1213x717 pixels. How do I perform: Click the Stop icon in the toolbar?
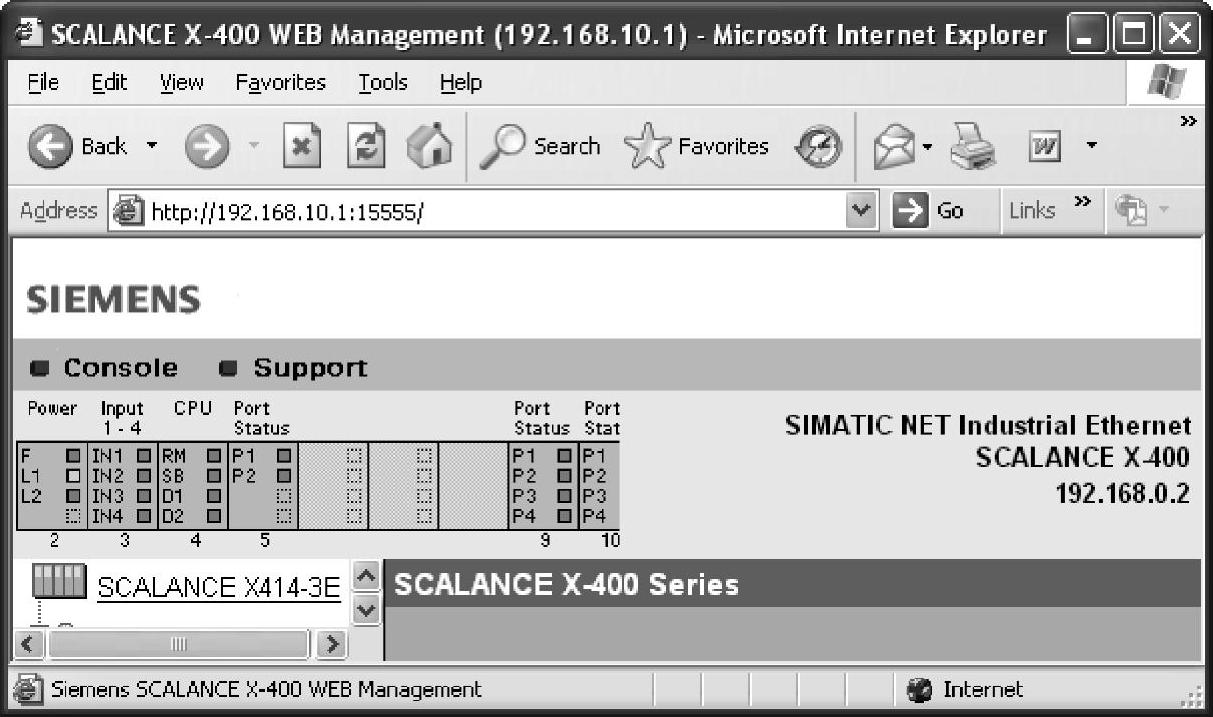(301, 148)
